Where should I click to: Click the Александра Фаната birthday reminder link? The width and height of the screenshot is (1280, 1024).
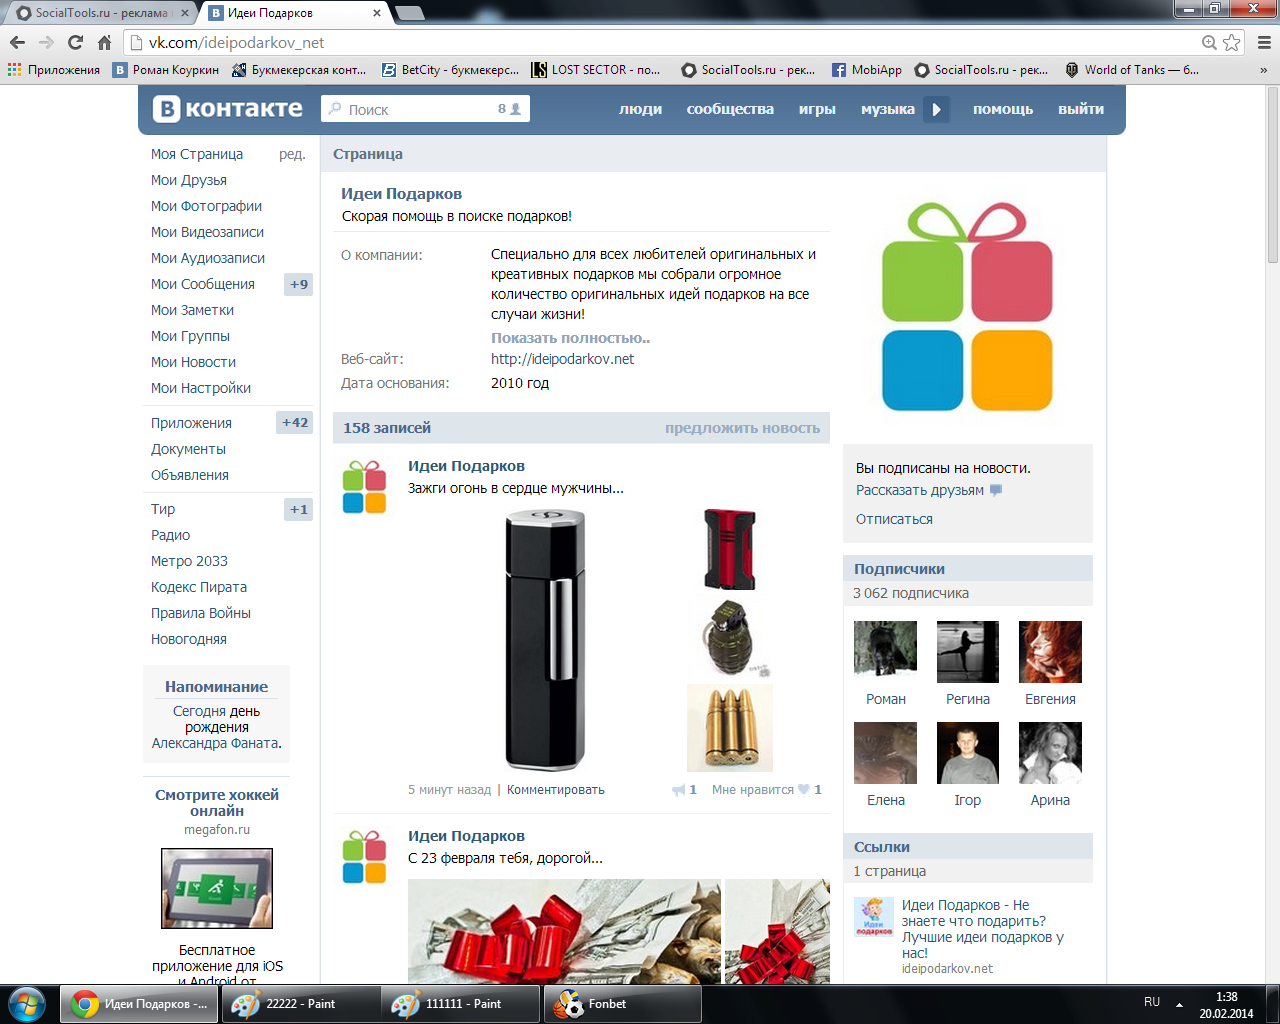click(216, 743)
